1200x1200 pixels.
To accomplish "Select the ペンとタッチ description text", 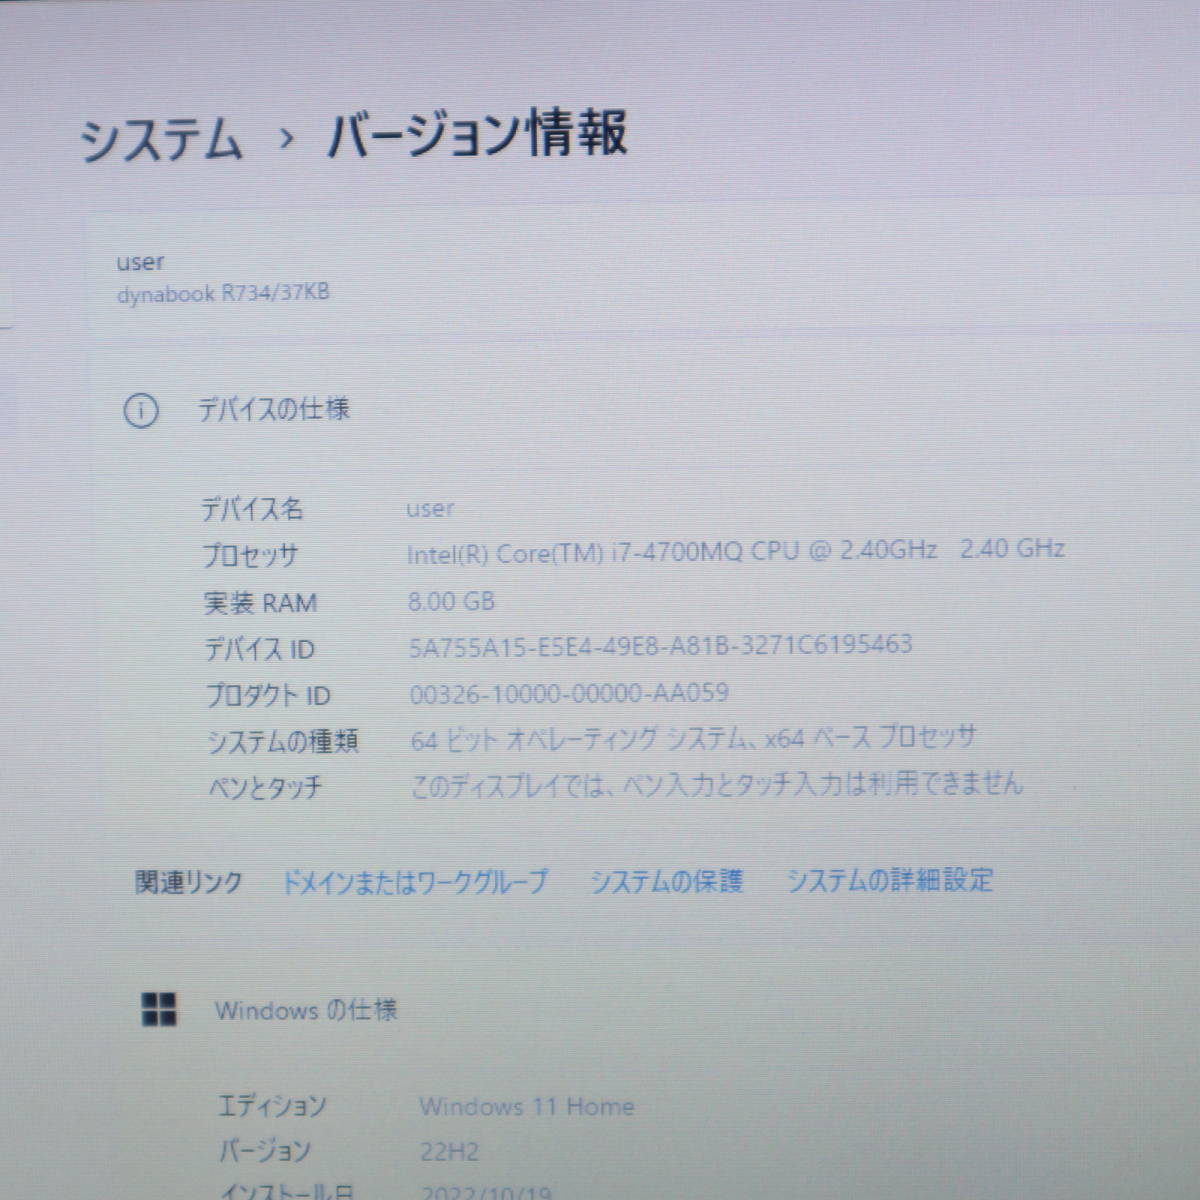I will tap(717, 783).
